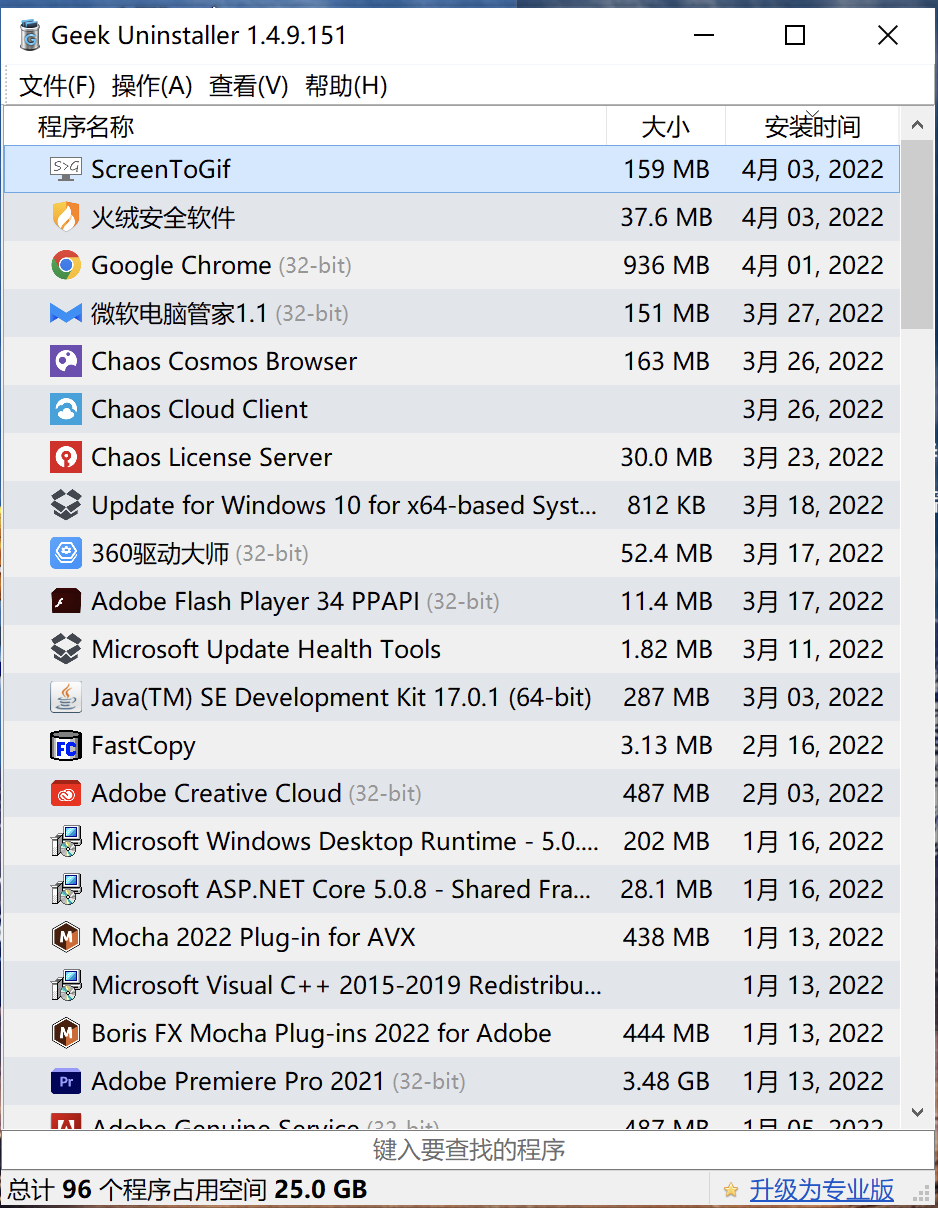The height and width of the screenshot is (1208, 938).
Task: Click the 1.82 MB size value
Action: (667, 649)
